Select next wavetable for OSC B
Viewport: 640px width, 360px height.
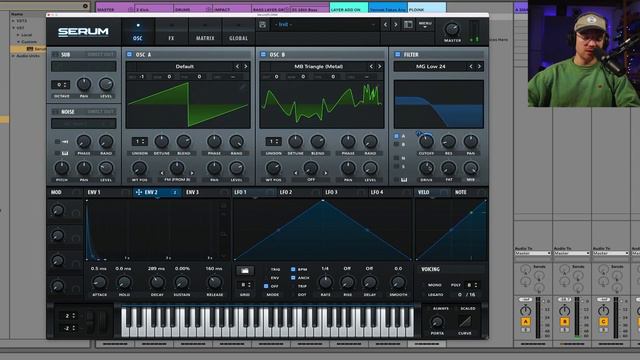(x=380, y=66)
